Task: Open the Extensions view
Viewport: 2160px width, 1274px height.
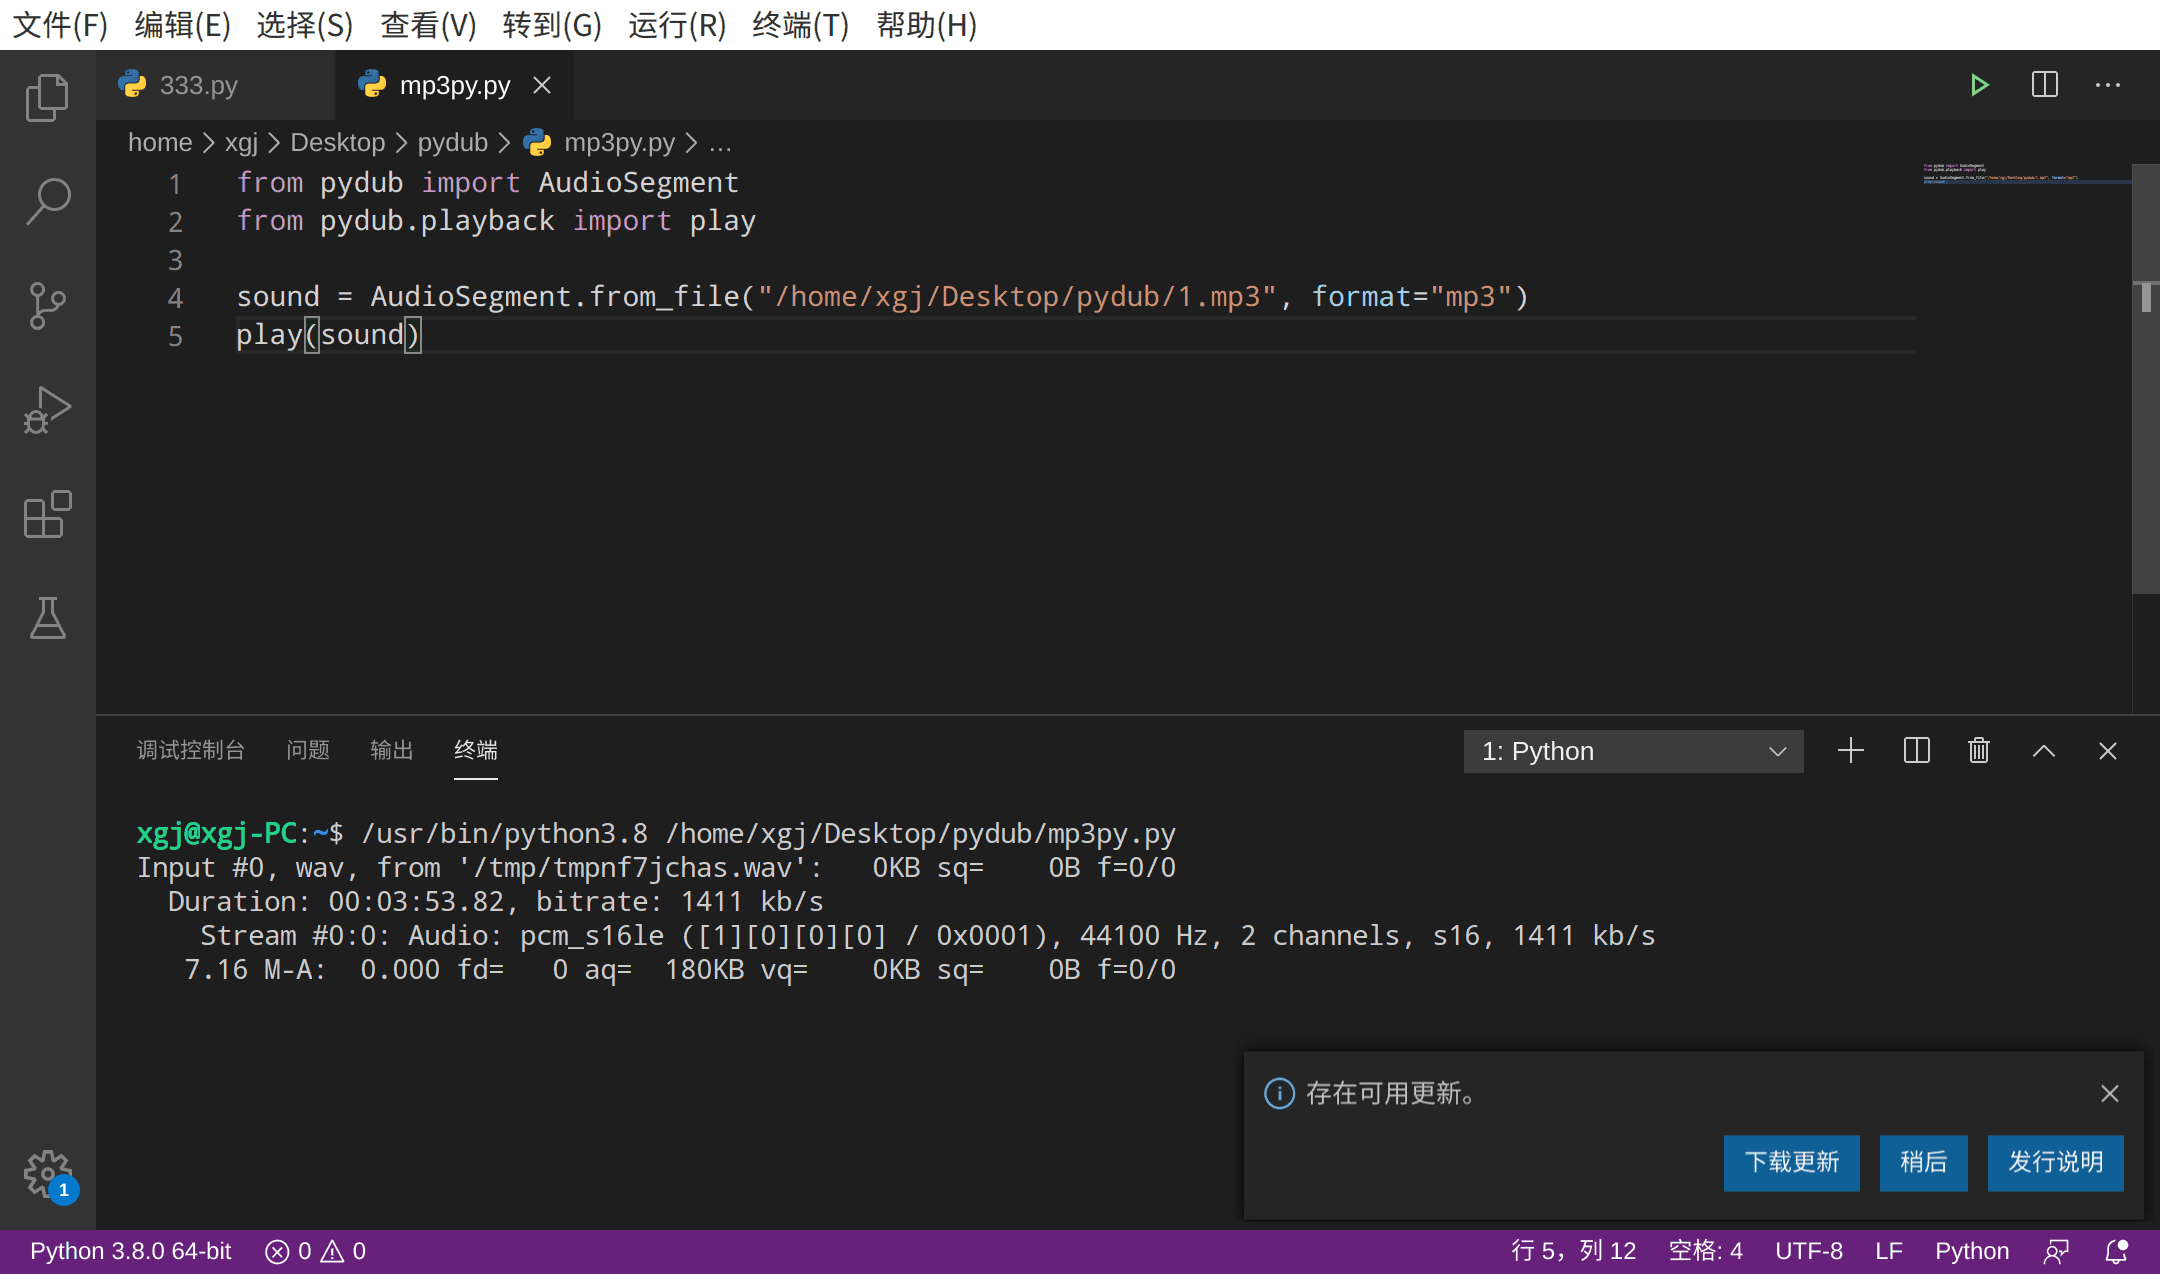Action: pyautogui.click(x=47, y=514)
